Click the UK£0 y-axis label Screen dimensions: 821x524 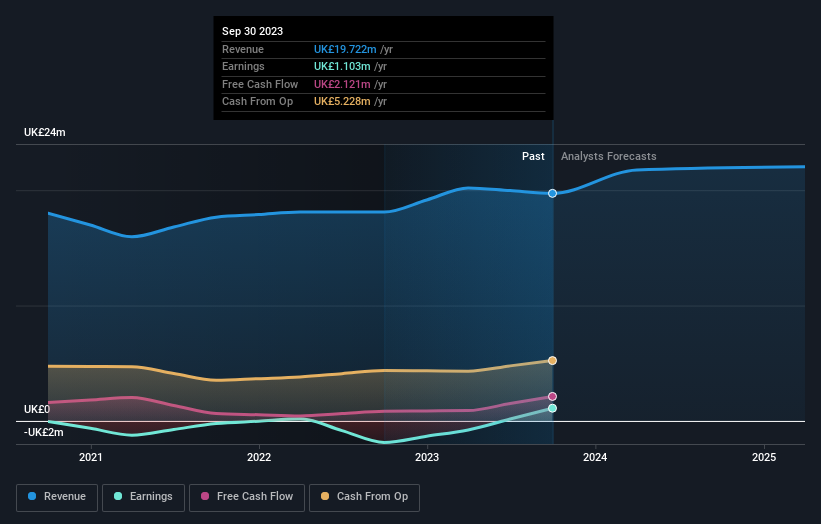pos(37,409)
